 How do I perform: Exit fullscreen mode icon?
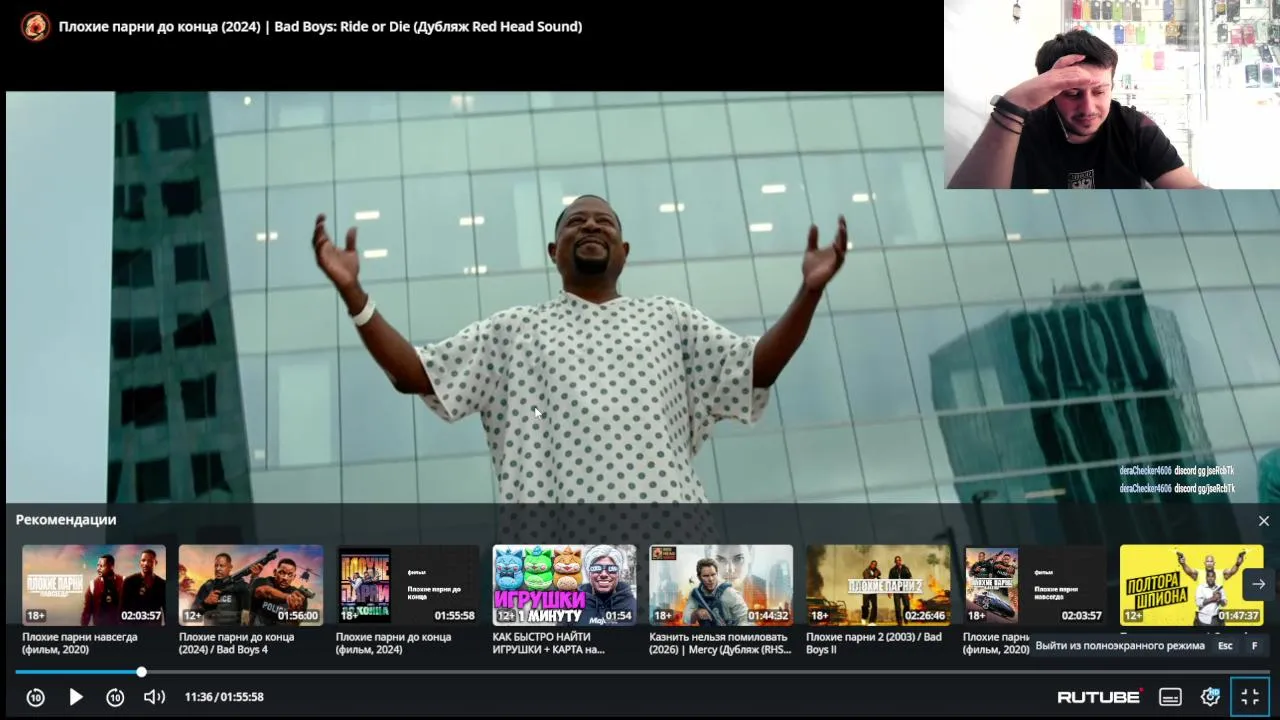click(x=1250, y=697)
